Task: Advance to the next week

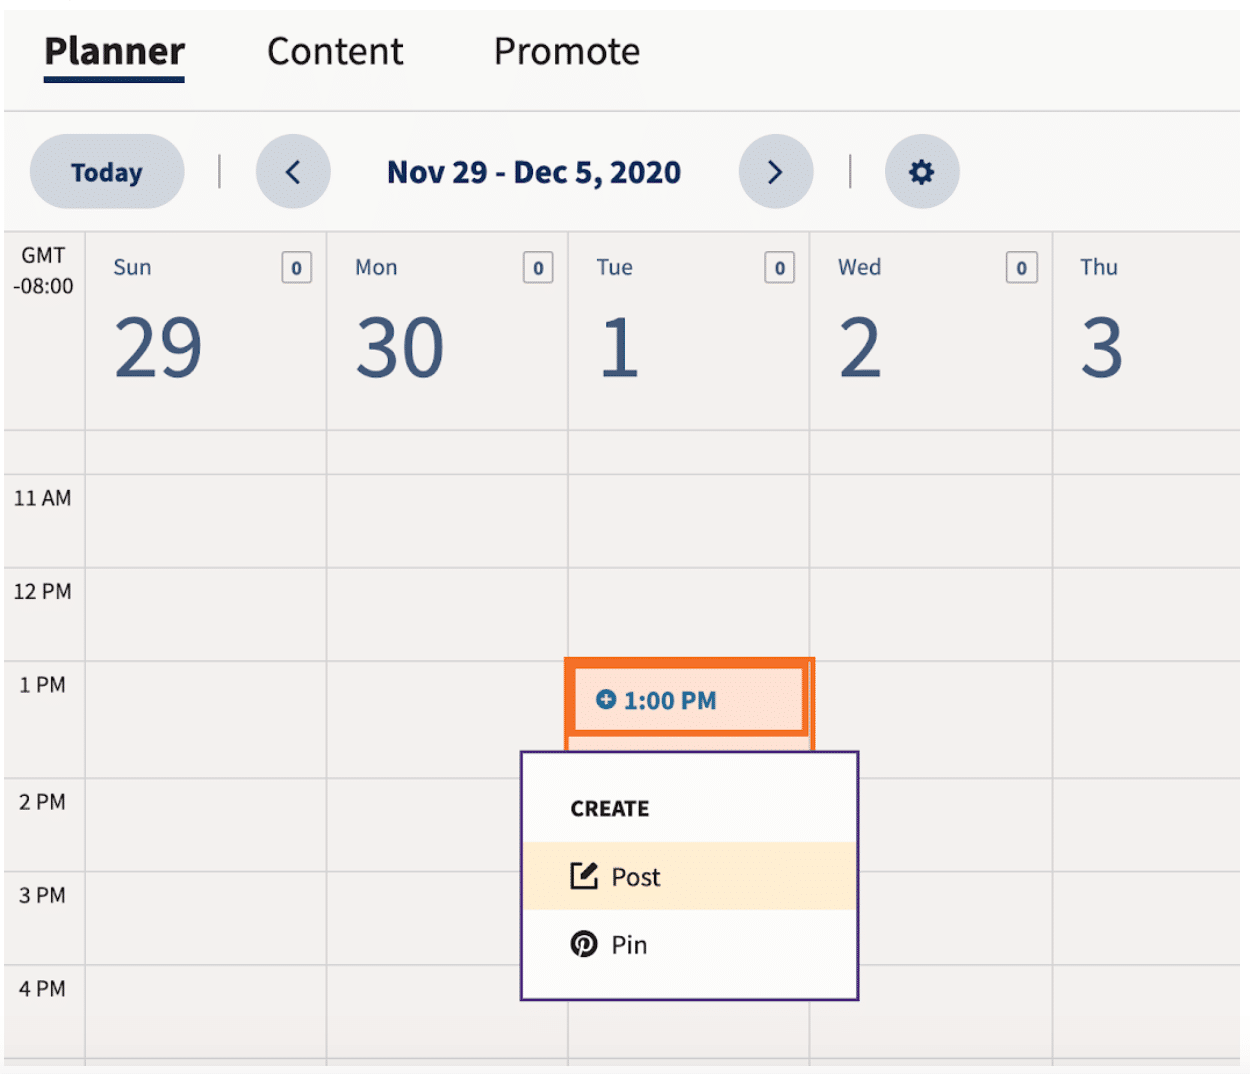Action: [775, 172]
